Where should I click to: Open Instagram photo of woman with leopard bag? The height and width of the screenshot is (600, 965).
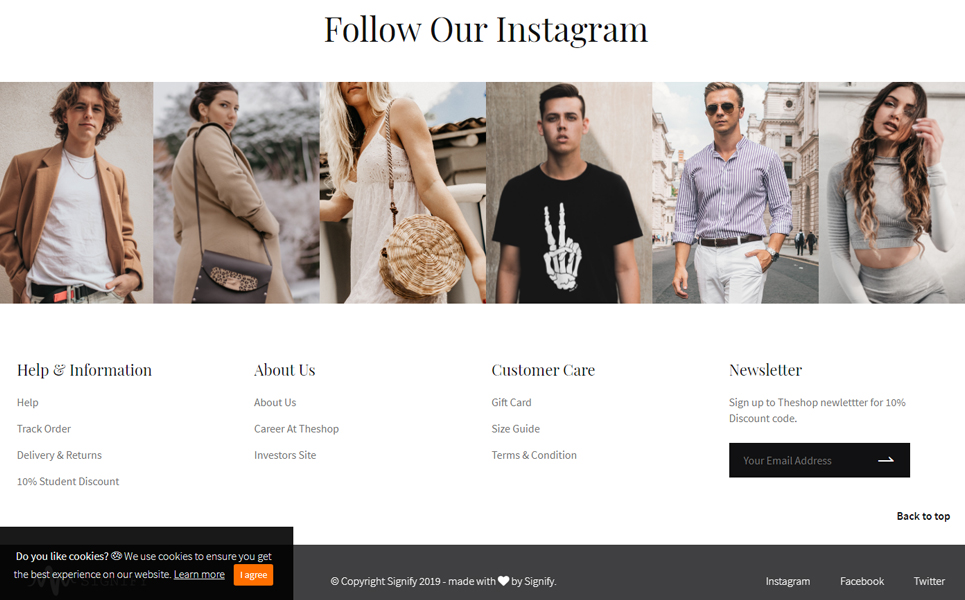[236, 193]
